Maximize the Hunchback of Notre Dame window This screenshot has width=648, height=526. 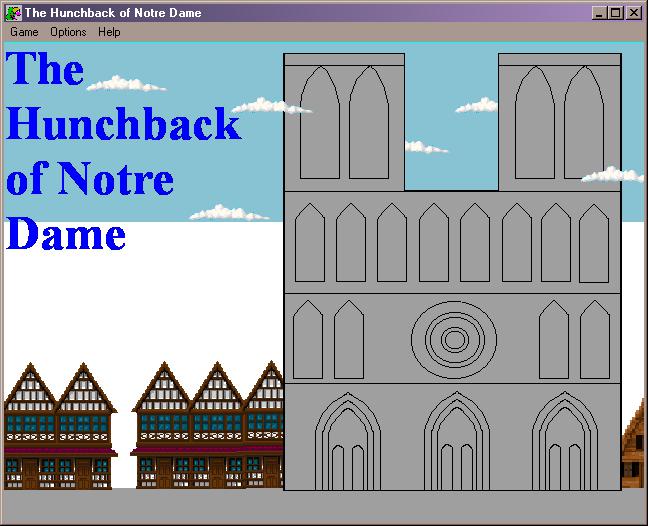point(615,13)
